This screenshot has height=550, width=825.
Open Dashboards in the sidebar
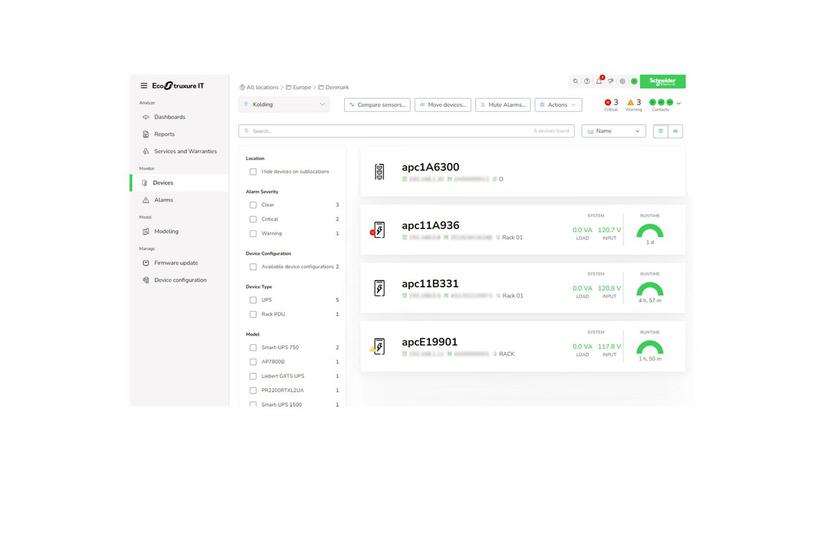[x=169, y=117]
